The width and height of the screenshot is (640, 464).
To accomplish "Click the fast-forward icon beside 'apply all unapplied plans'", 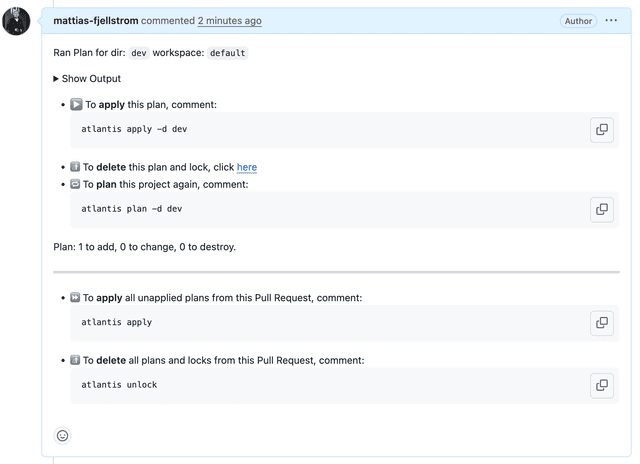I will pyautogui.click(x=75, y=297).
